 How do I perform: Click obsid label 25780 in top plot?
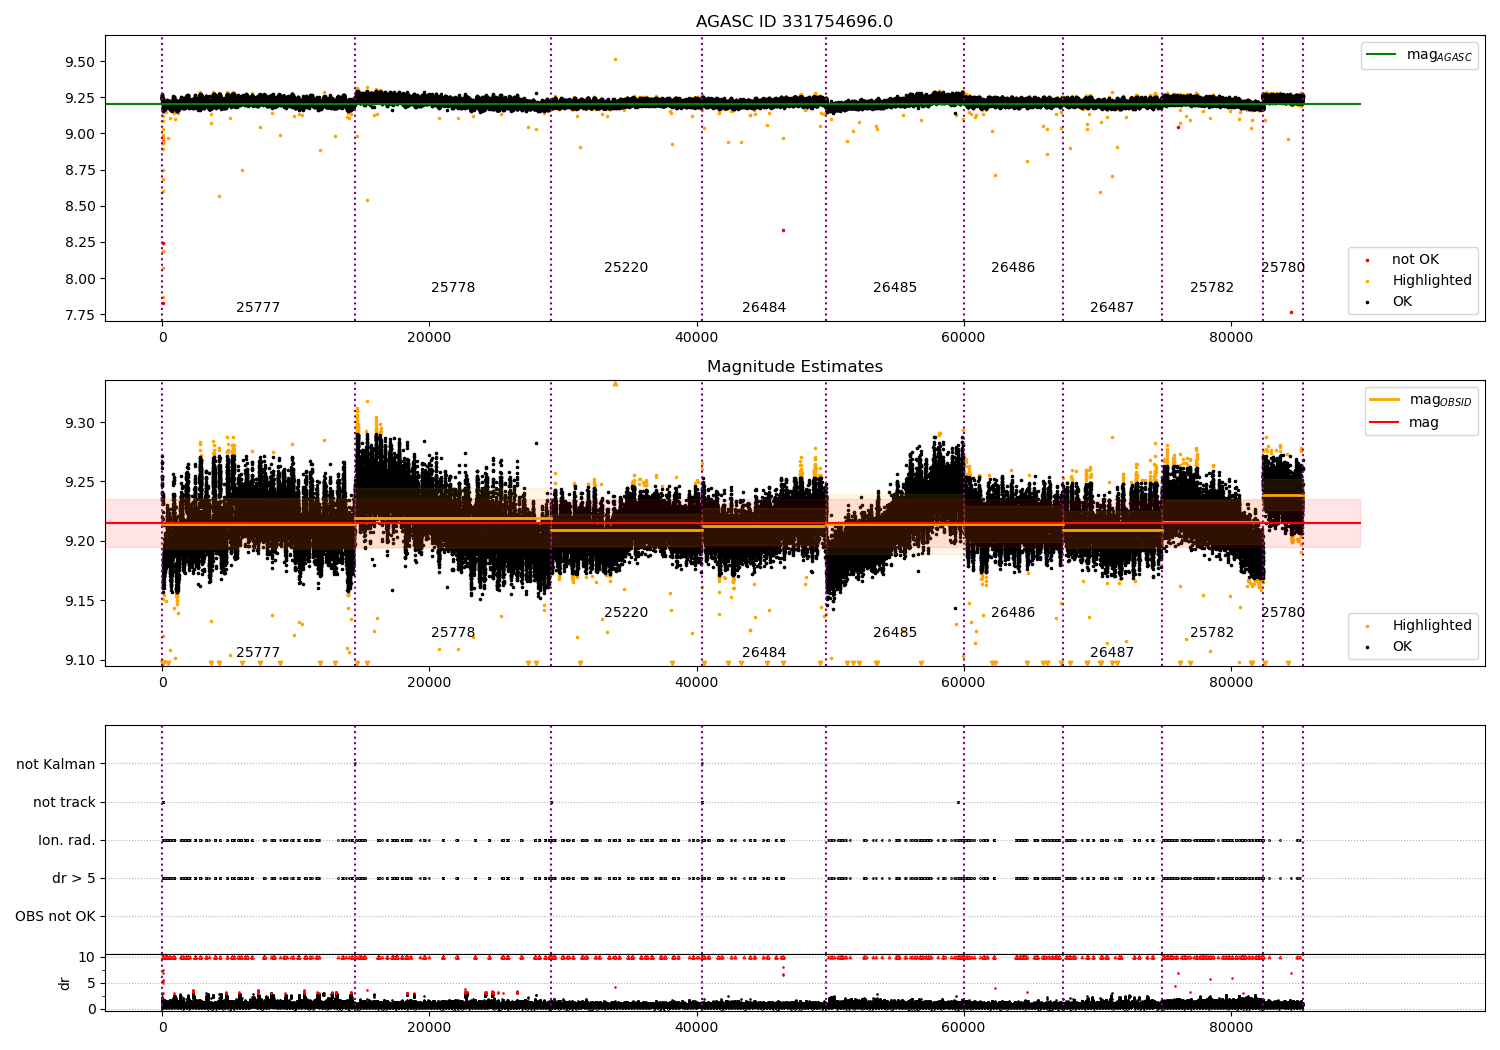(x=1283, y=268)
